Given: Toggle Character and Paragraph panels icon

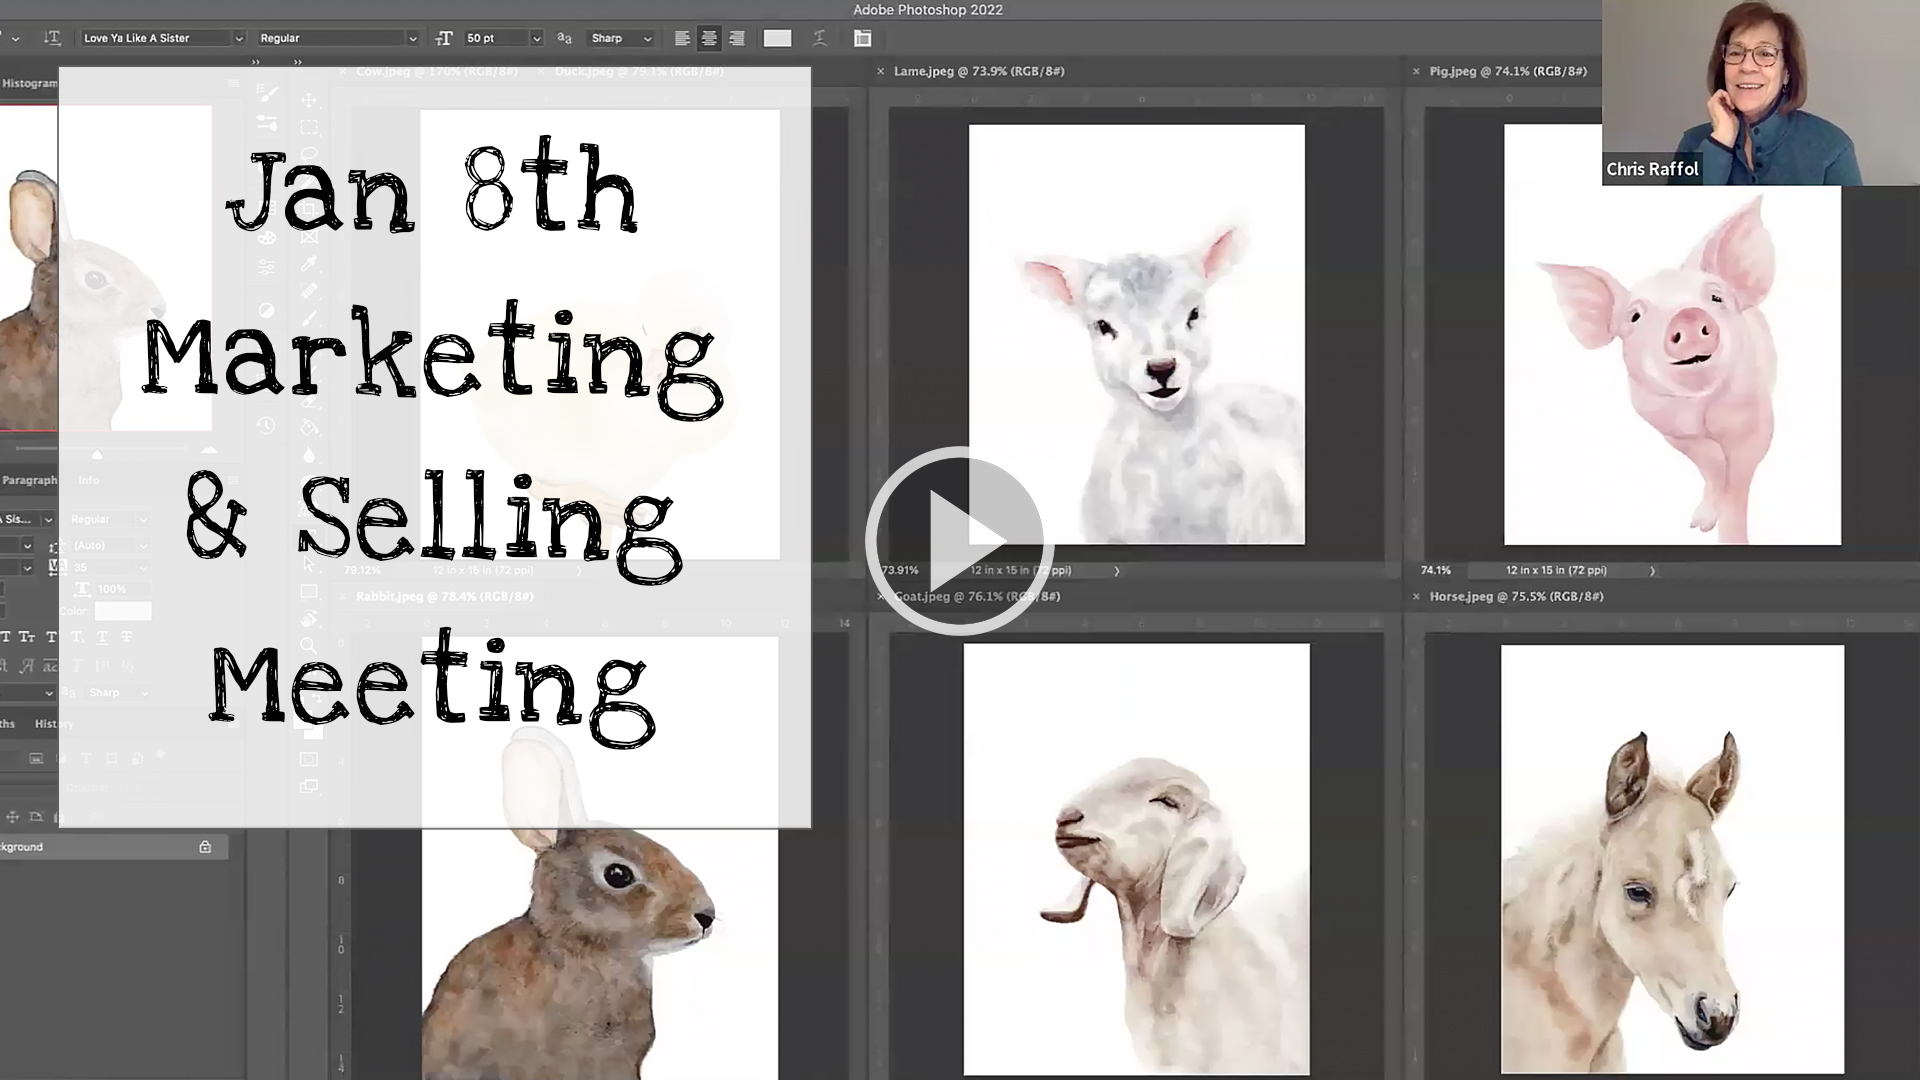Looking at the screenshot, I should point(863,38).
